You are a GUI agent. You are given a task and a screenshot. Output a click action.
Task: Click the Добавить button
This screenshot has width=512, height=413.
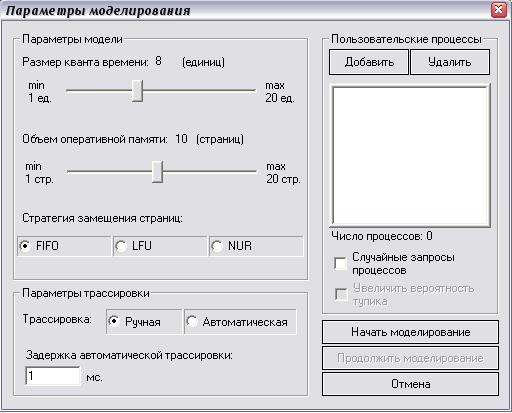click(x=369, y=62)
